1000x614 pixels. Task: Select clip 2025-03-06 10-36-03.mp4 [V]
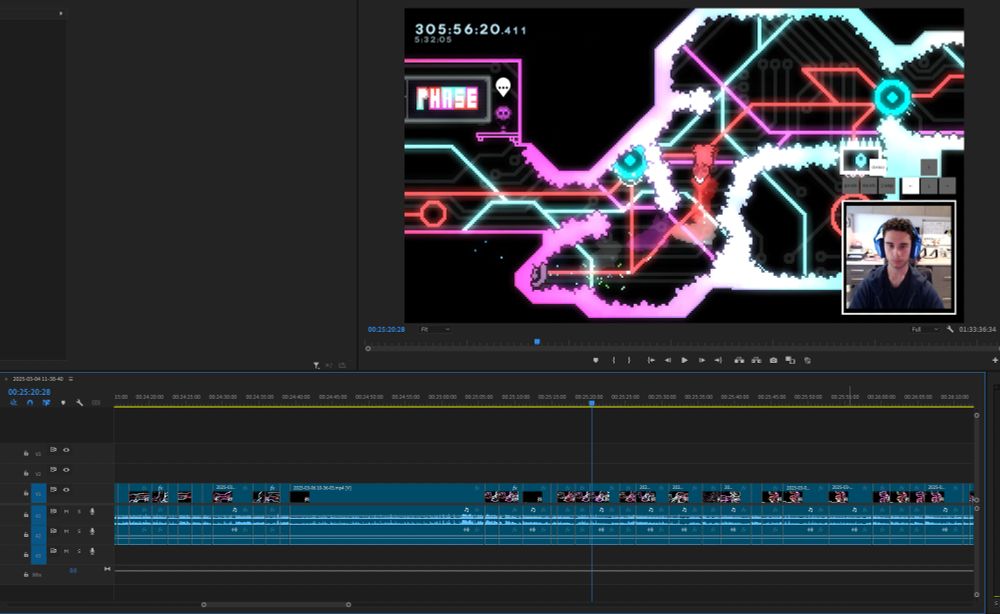[x=386, y=493]
